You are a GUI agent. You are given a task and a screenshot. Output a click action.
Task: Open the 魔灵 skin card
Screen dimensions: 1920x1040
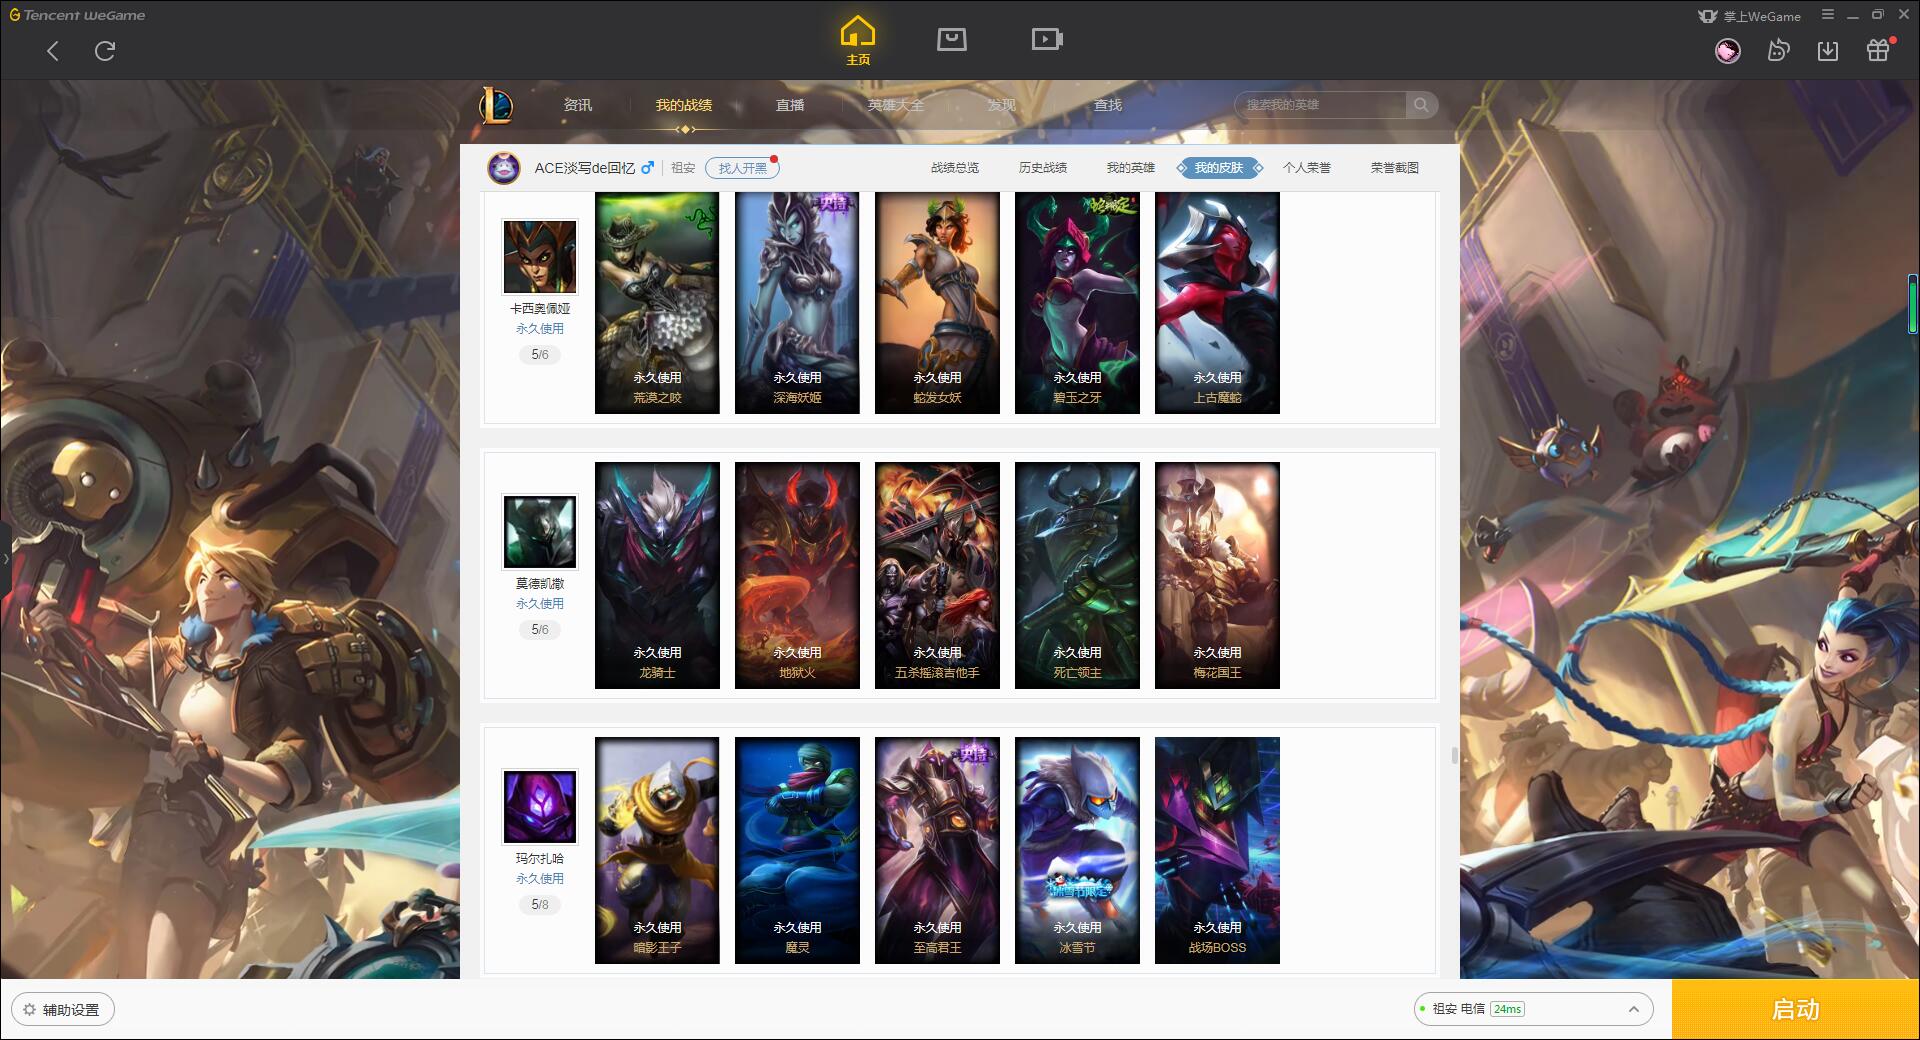click(x=797, y=850)
